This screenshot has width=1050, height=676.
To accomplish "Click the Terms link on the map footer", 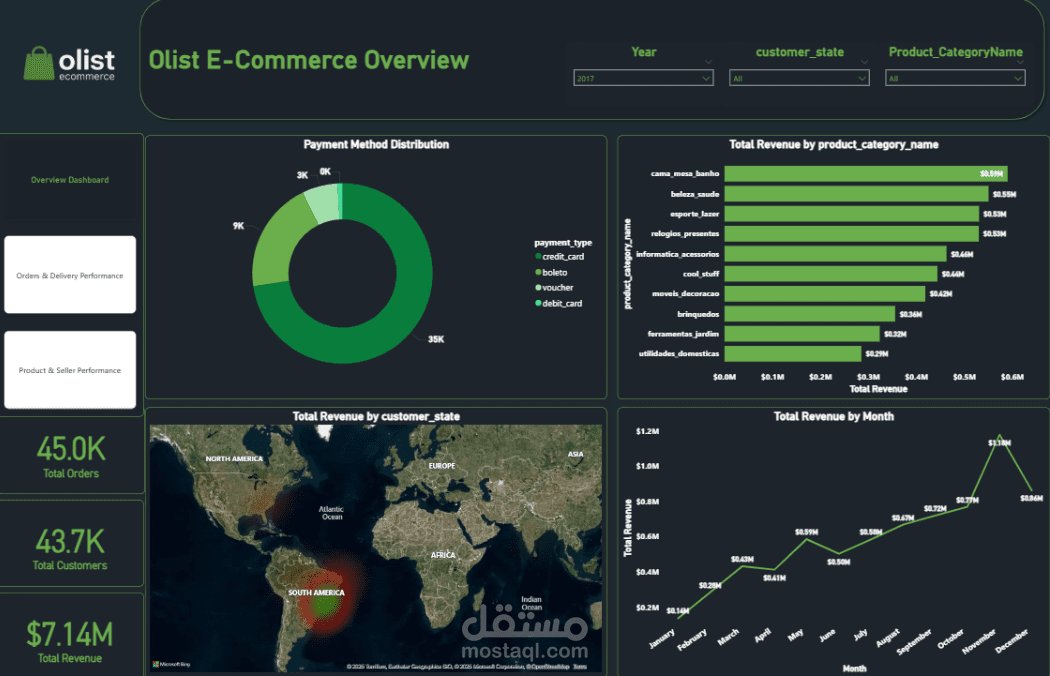I will tap(580, 666).
